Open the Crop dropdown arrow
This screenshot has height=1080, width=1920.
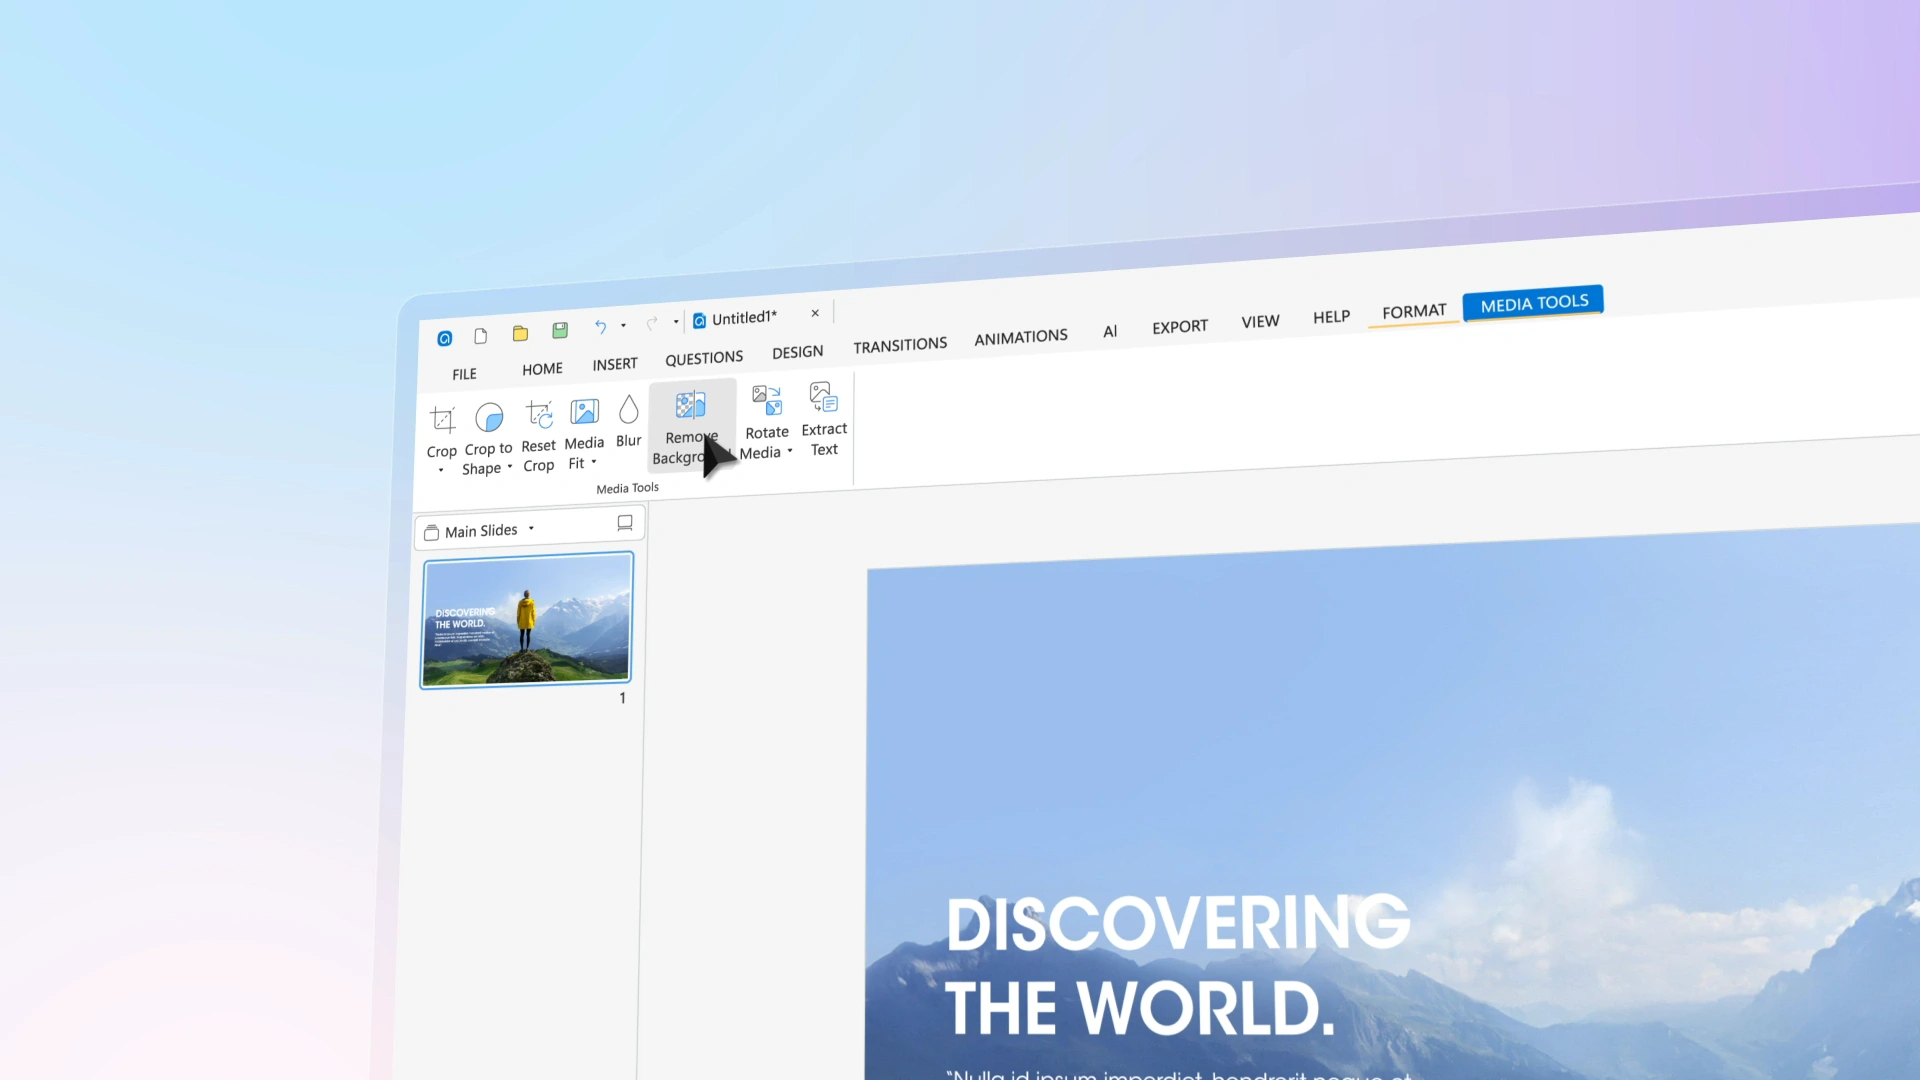(441, 470)
